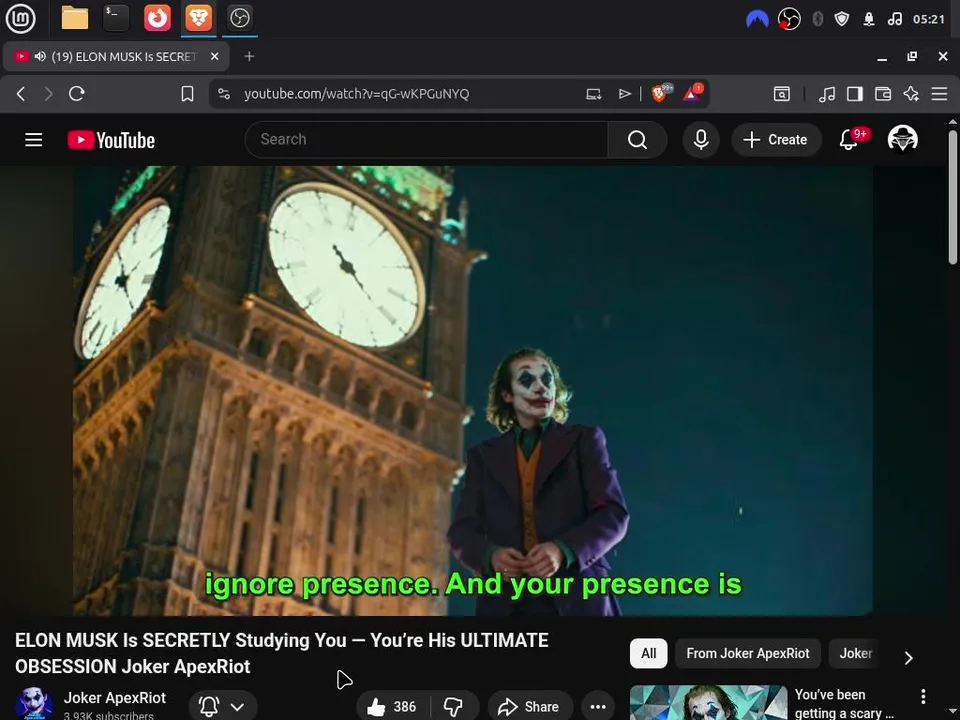Click the OBS recording tray icon
Viewport: 960px width, 720px height.
click(x=789, y=20)
